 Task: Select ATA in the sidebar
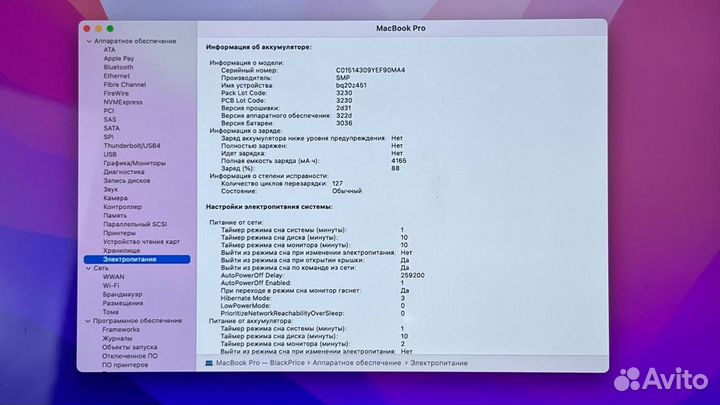tap(109, 50)
